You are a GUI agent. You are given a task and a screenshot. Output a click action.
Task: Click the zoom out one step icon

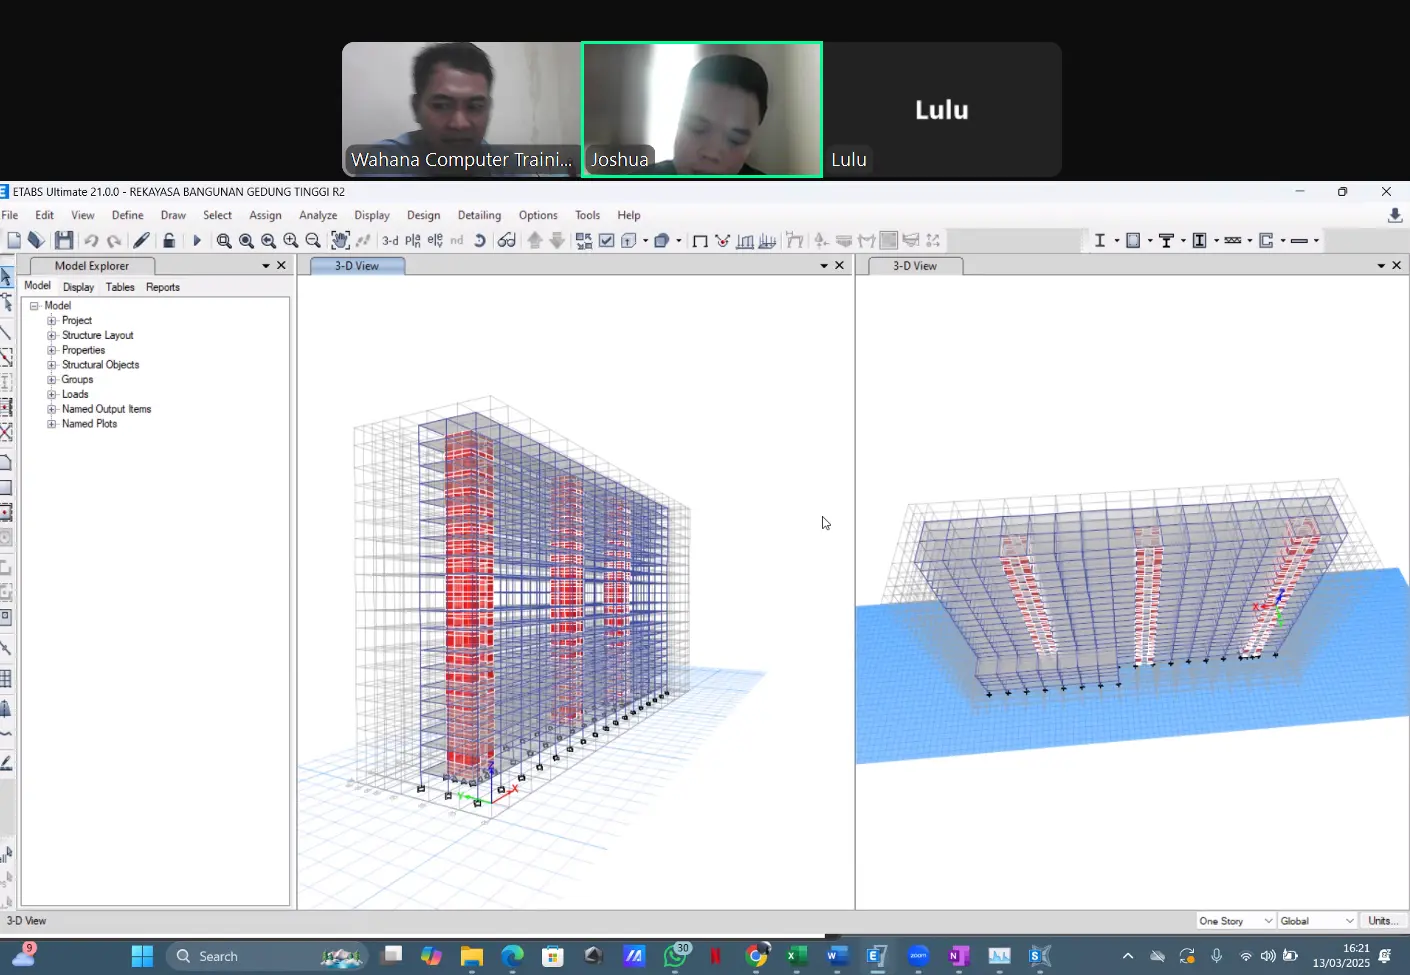[313, 240]
